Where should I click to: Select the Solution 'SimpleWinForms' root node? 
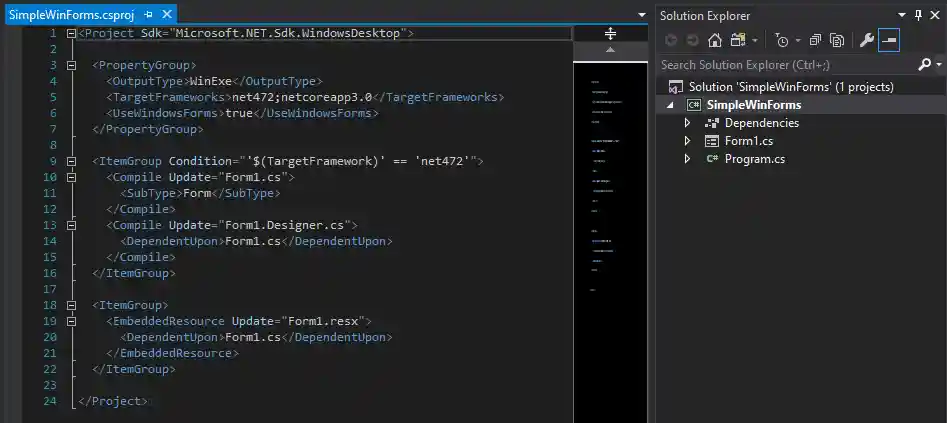click(777, 87)
